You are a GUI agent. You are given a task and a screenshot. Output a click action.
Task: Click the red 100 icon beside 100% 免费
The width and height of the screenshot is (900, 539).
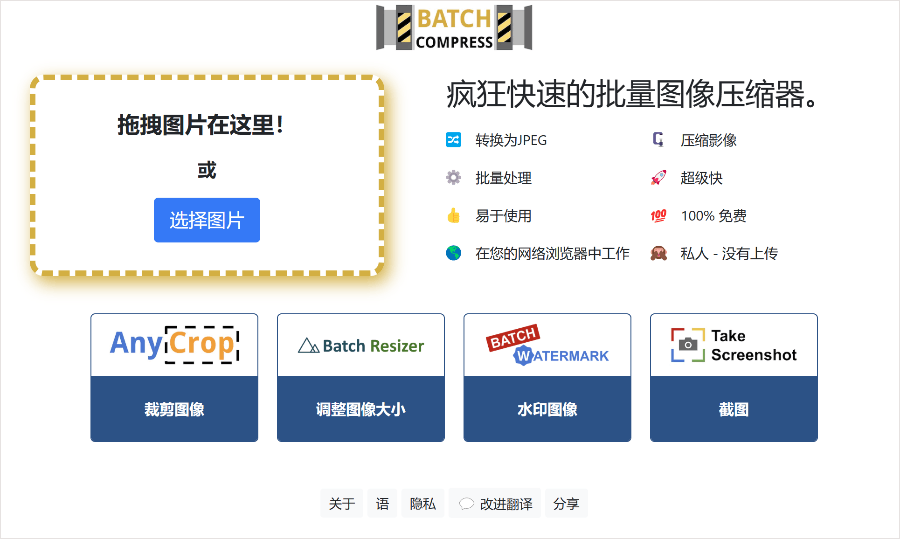(658, 216)
